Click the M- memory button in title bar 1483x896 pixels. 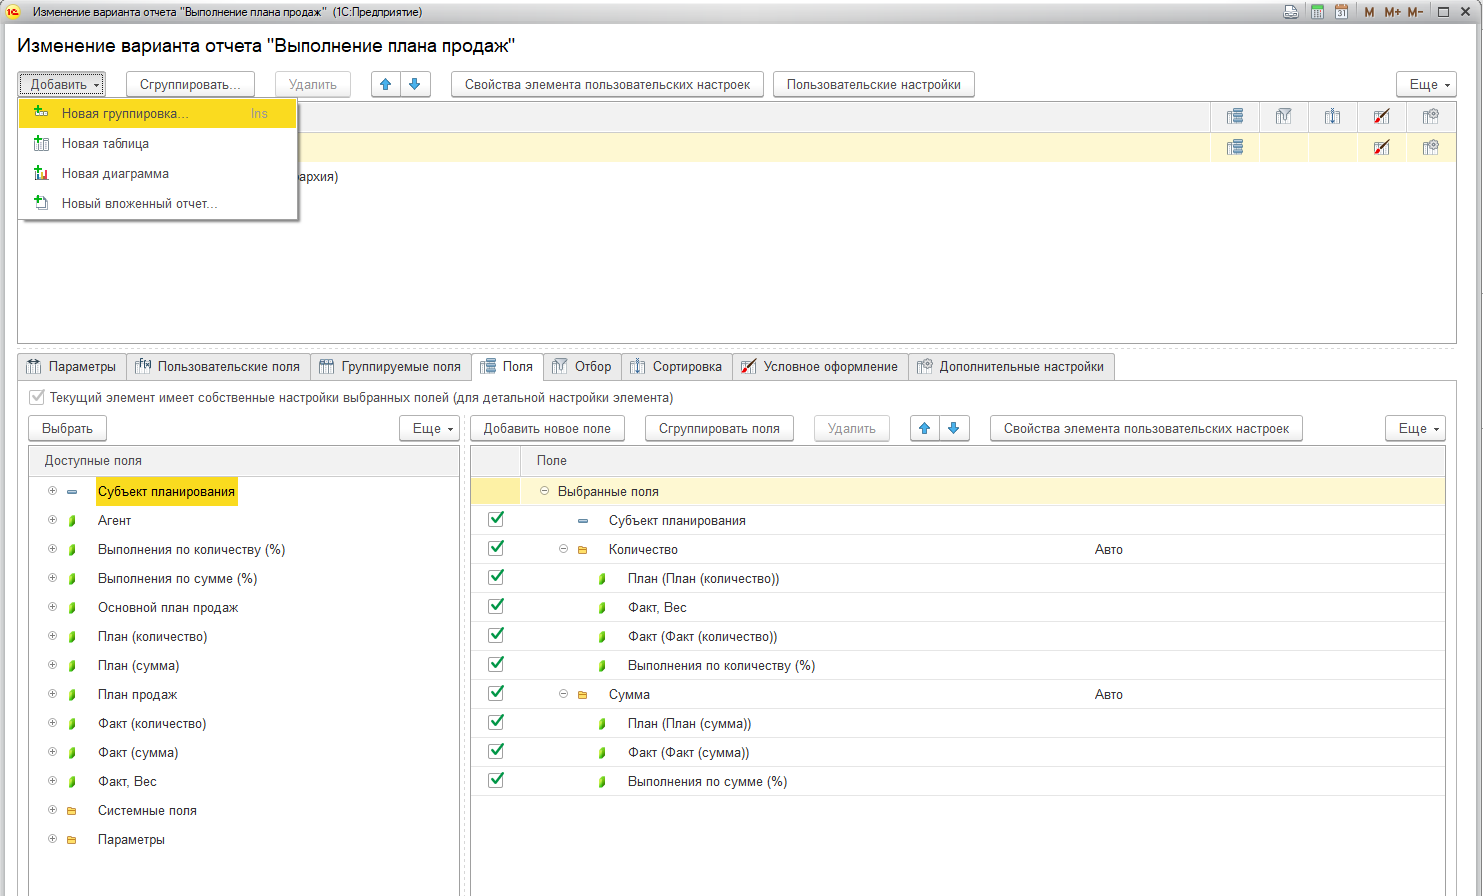pyautogui.click(x=1415, y=12)
